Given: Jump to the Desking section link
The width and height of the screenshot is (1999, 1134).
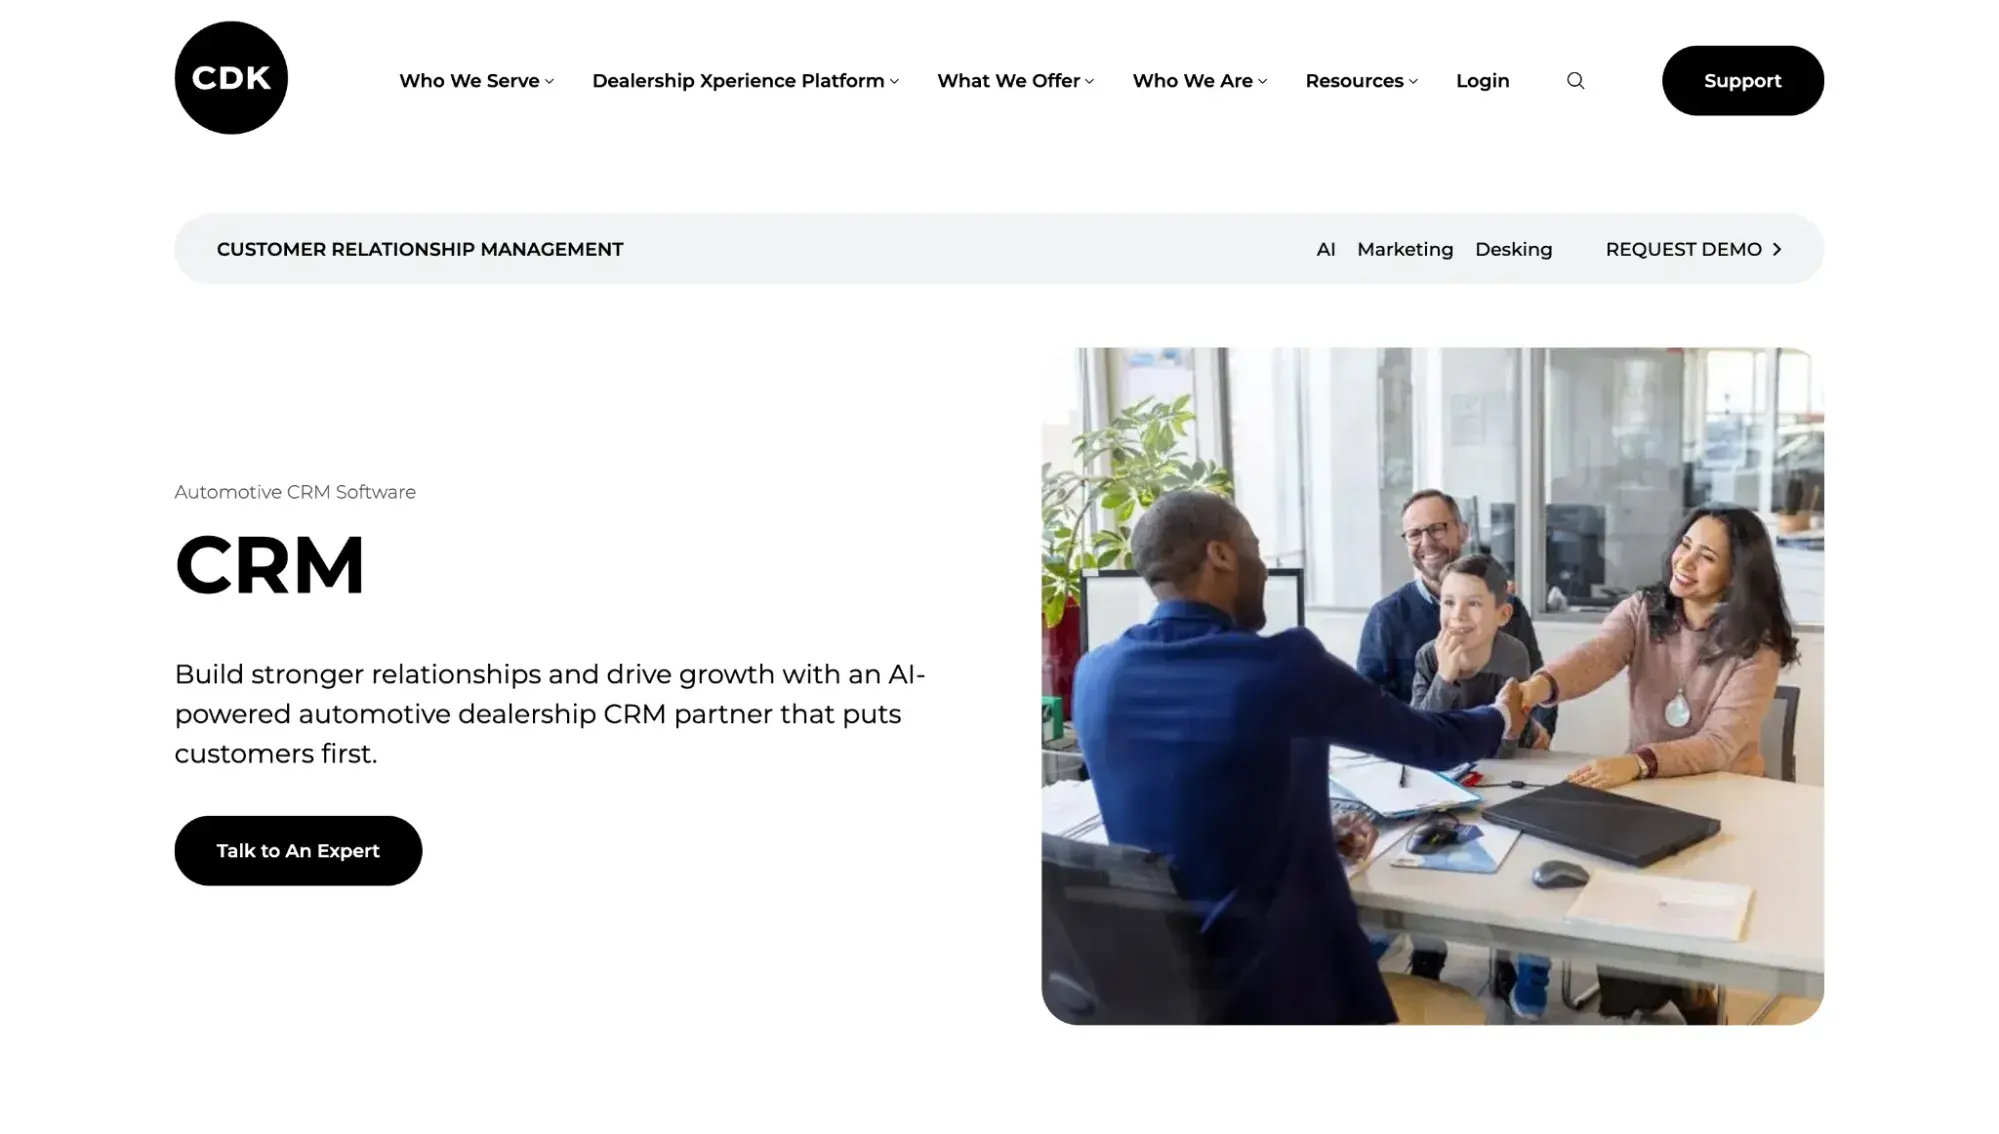Looking at the screenshot, I should (1513, 249).
